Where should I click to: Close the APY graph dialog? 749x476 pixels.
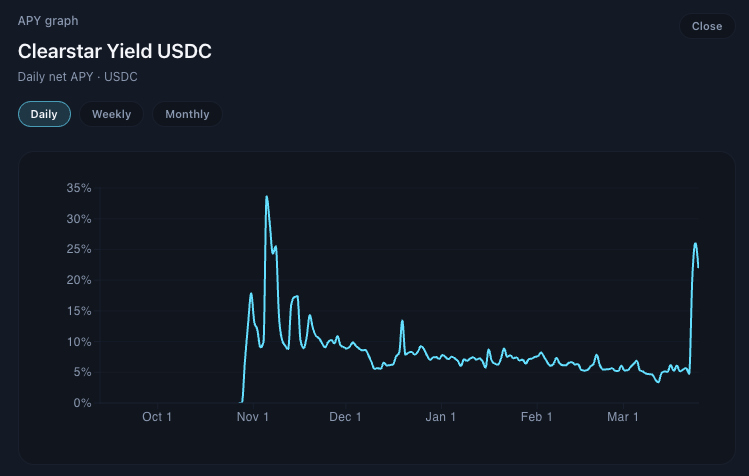[x=707, y=26]
